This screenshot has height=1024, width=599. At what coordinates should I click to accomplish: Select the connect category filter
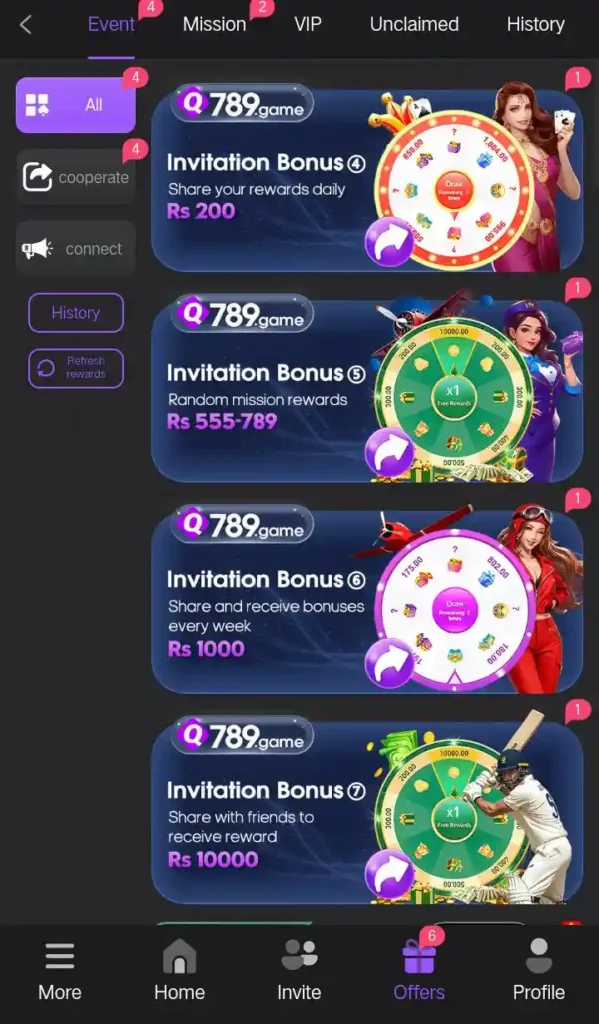[x=76, y=249]
